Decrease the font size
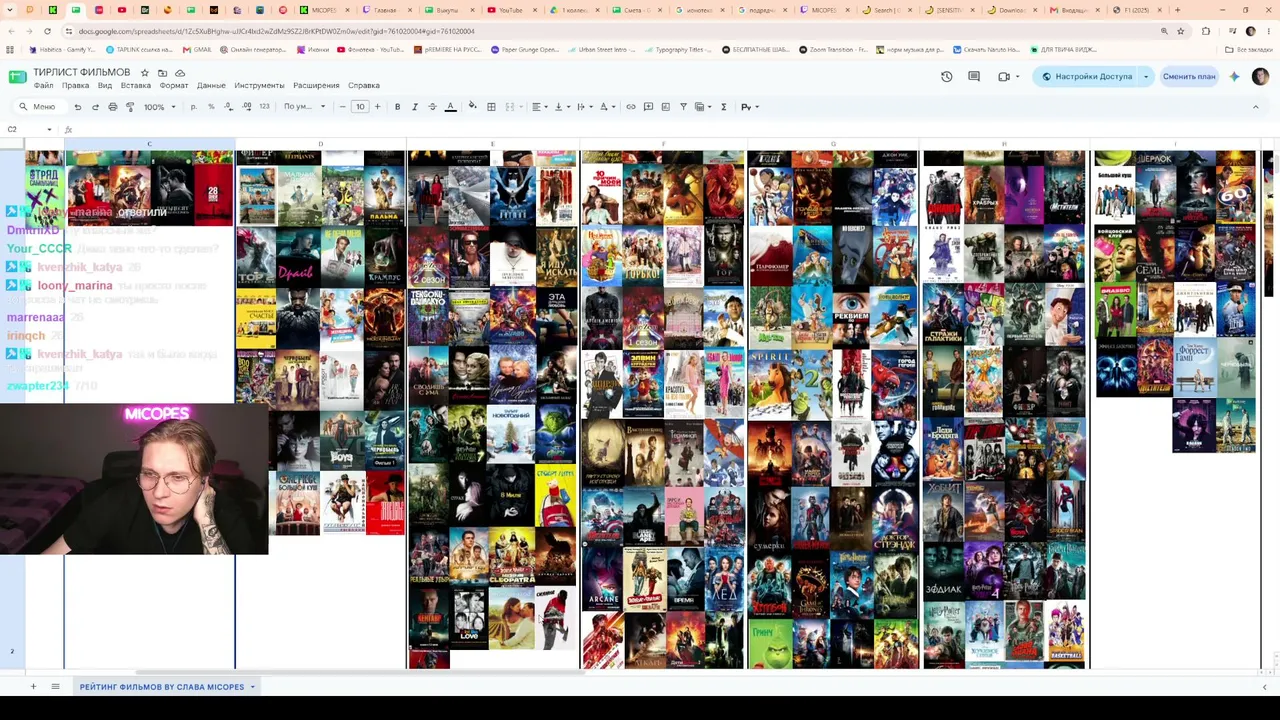Viewport: 1280px width, 720px height. click(x=342, y=107)
